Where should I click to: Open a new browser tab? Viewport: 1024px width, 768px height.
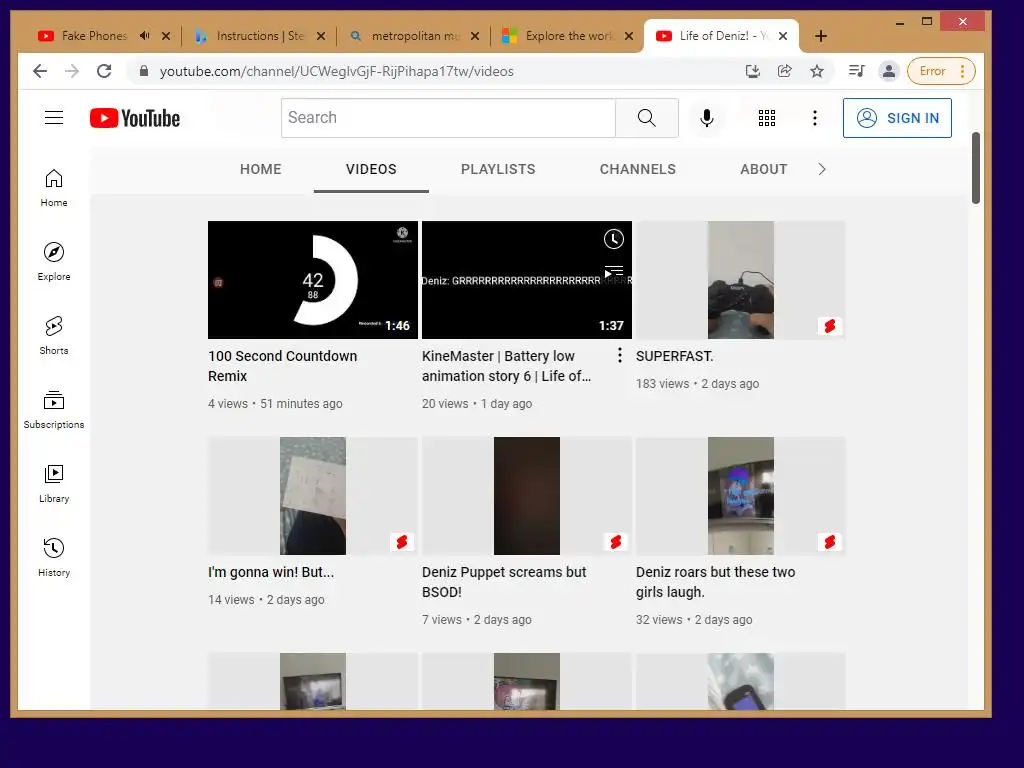tap(821, 36)
